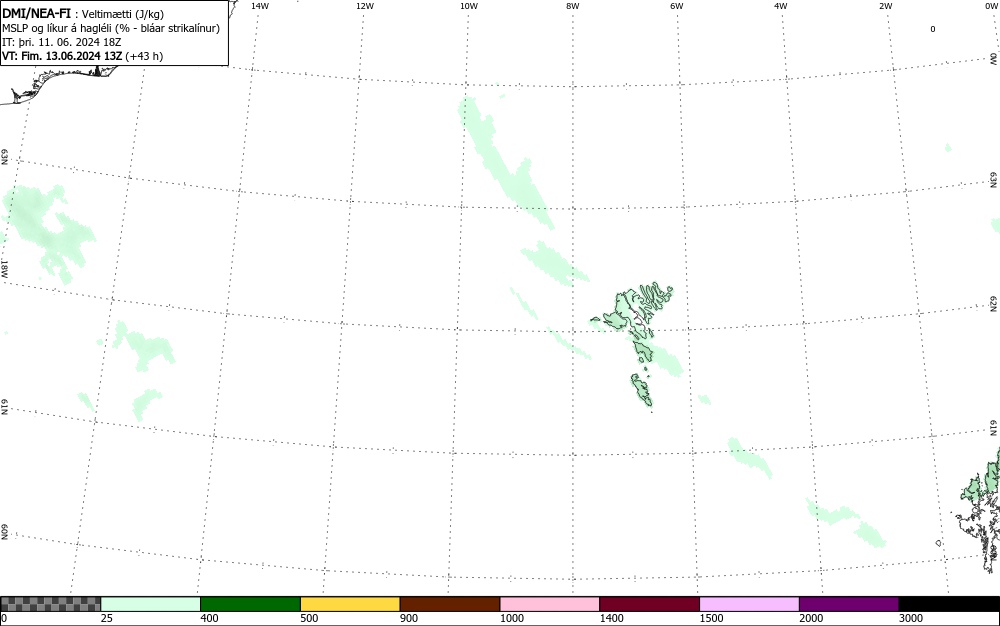1000x626 pixels.
Task: Click the "500" legend value
Action: 309,618
